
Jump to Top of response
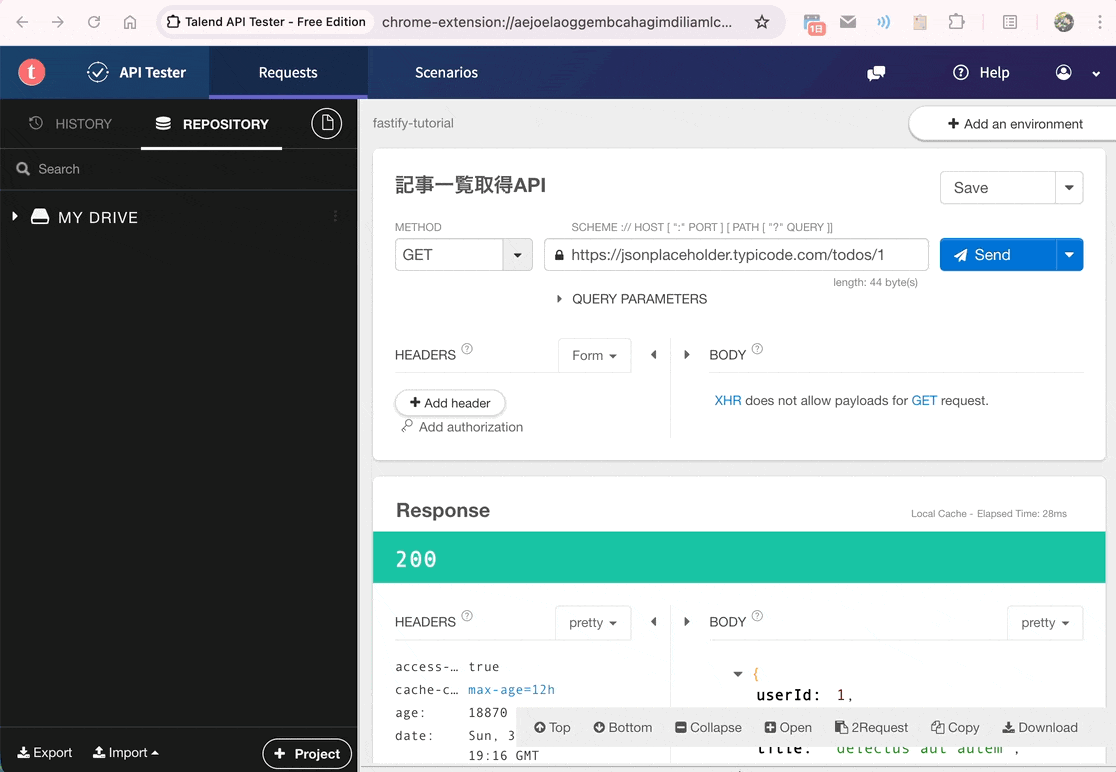pos(552,727)
